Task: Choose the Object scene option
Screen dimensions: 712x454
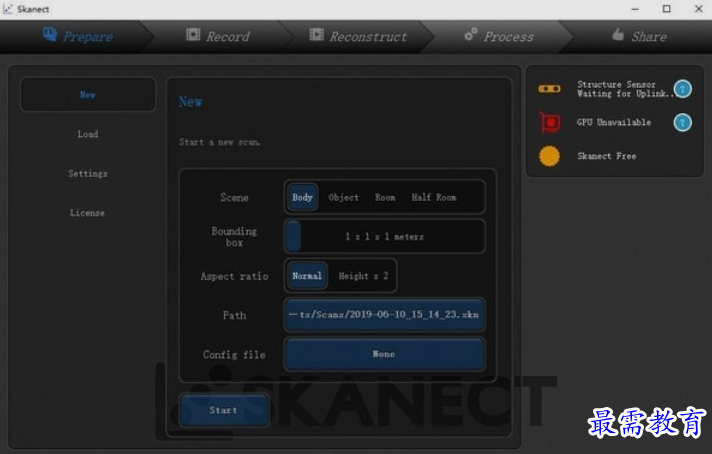Action: click(x=343, y=197)
